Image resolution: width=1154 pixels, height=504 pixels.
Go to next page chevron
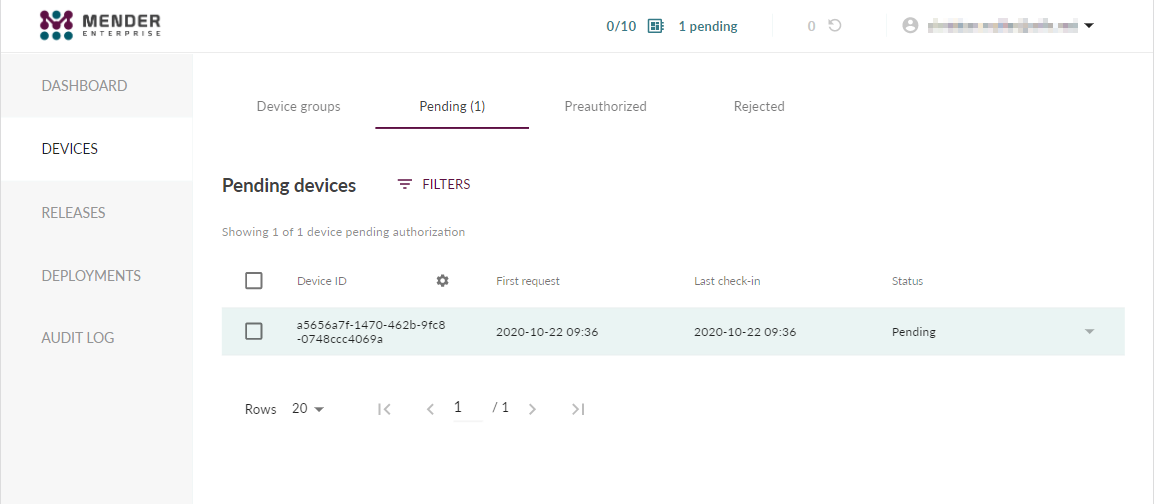[x=532, y=409]
